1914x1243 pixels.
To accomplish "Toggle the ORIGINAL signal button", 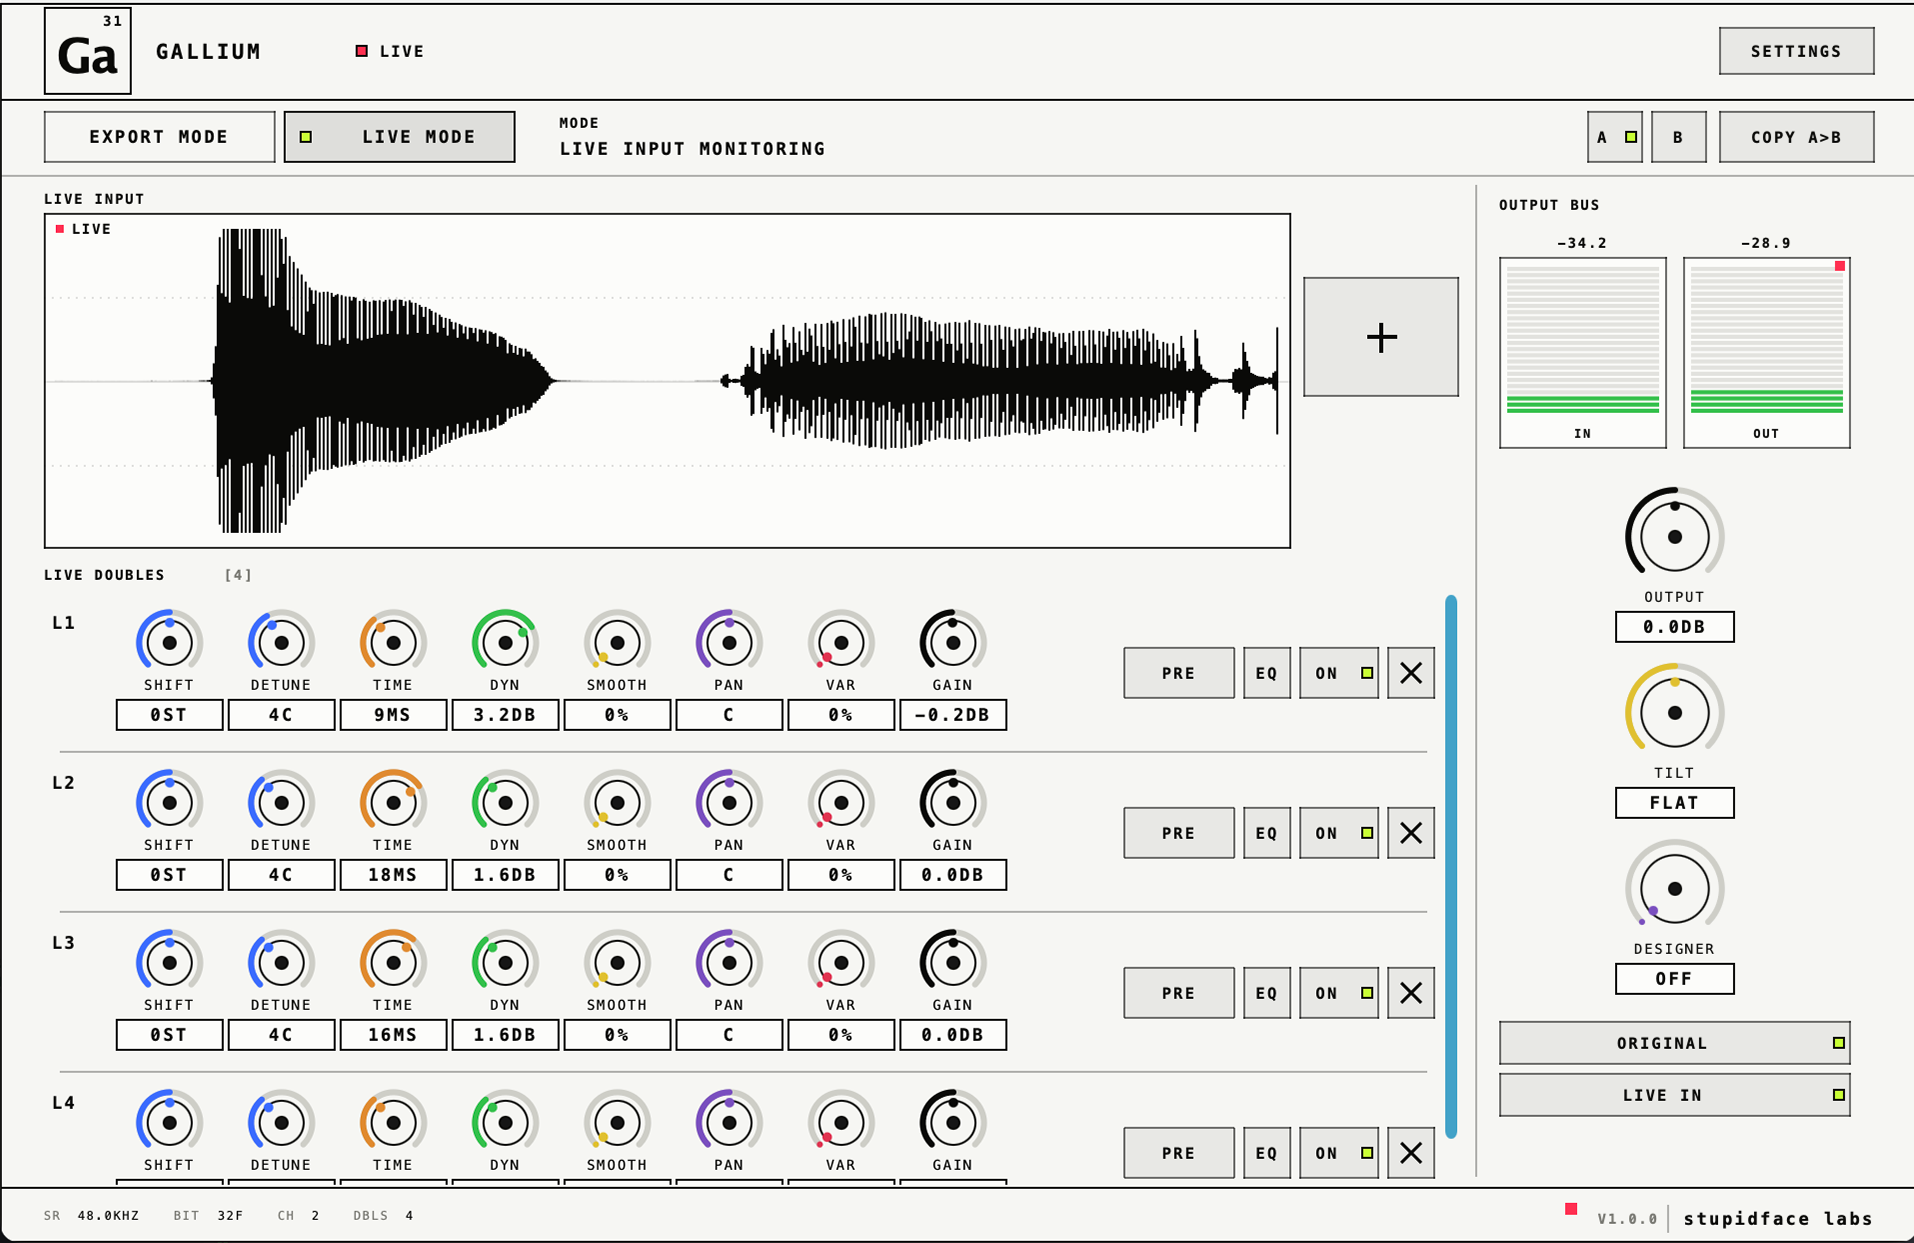I will point(1674,1043).
